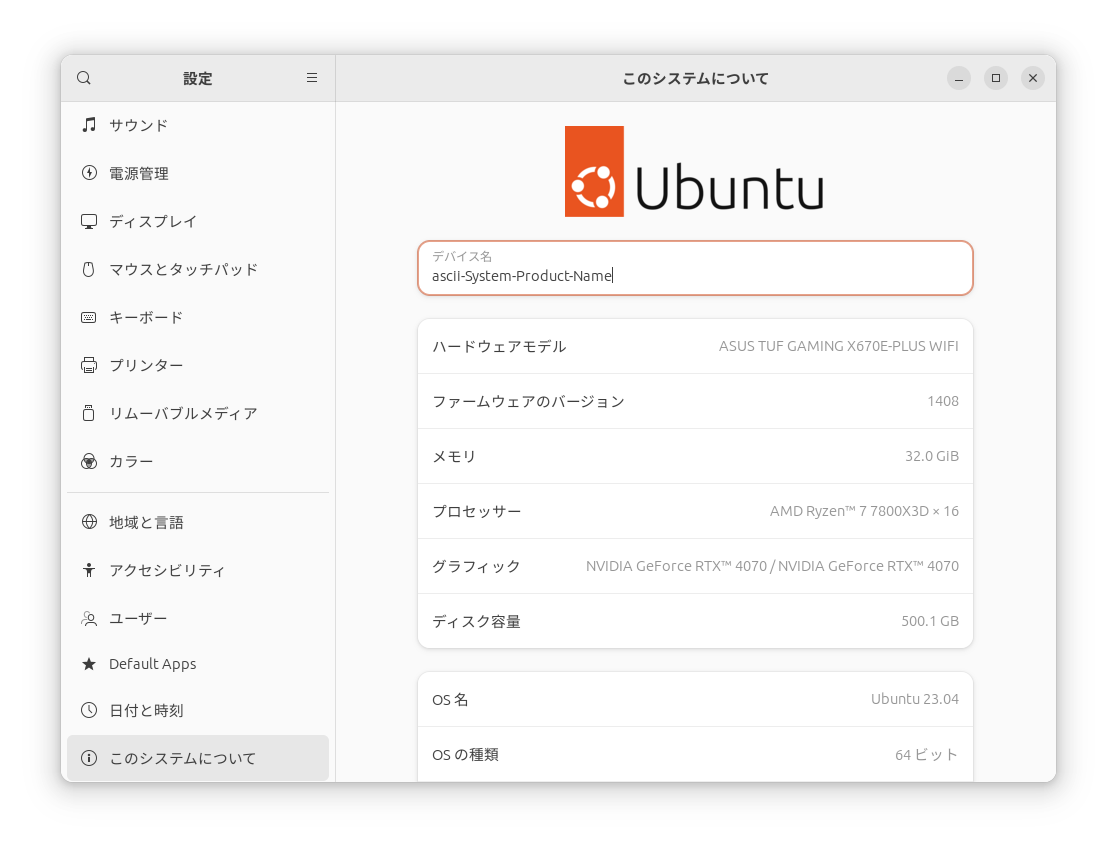Screen dimensions: 1117x849
Task: Click the mouse and touchpad icon
Action: [x=89, y=269]
